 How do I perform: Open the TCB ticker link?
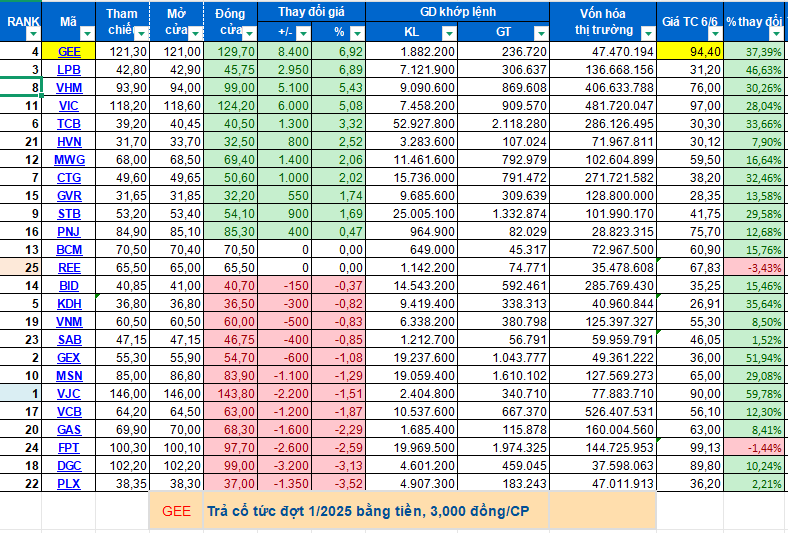pos(69,124)
